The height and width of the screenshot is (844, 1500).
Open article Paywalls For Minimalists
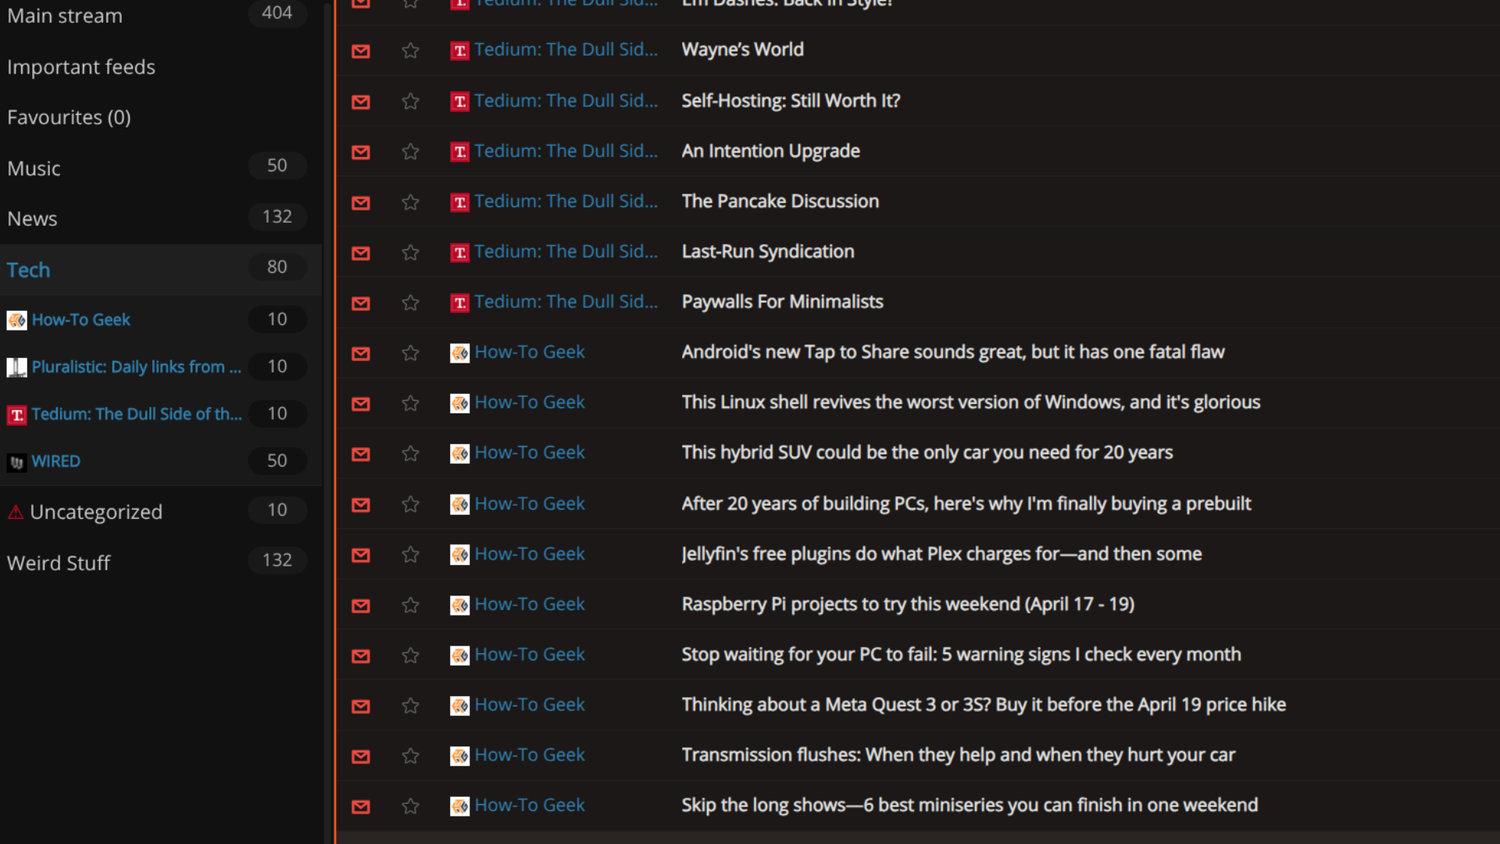tap(782, 301)
